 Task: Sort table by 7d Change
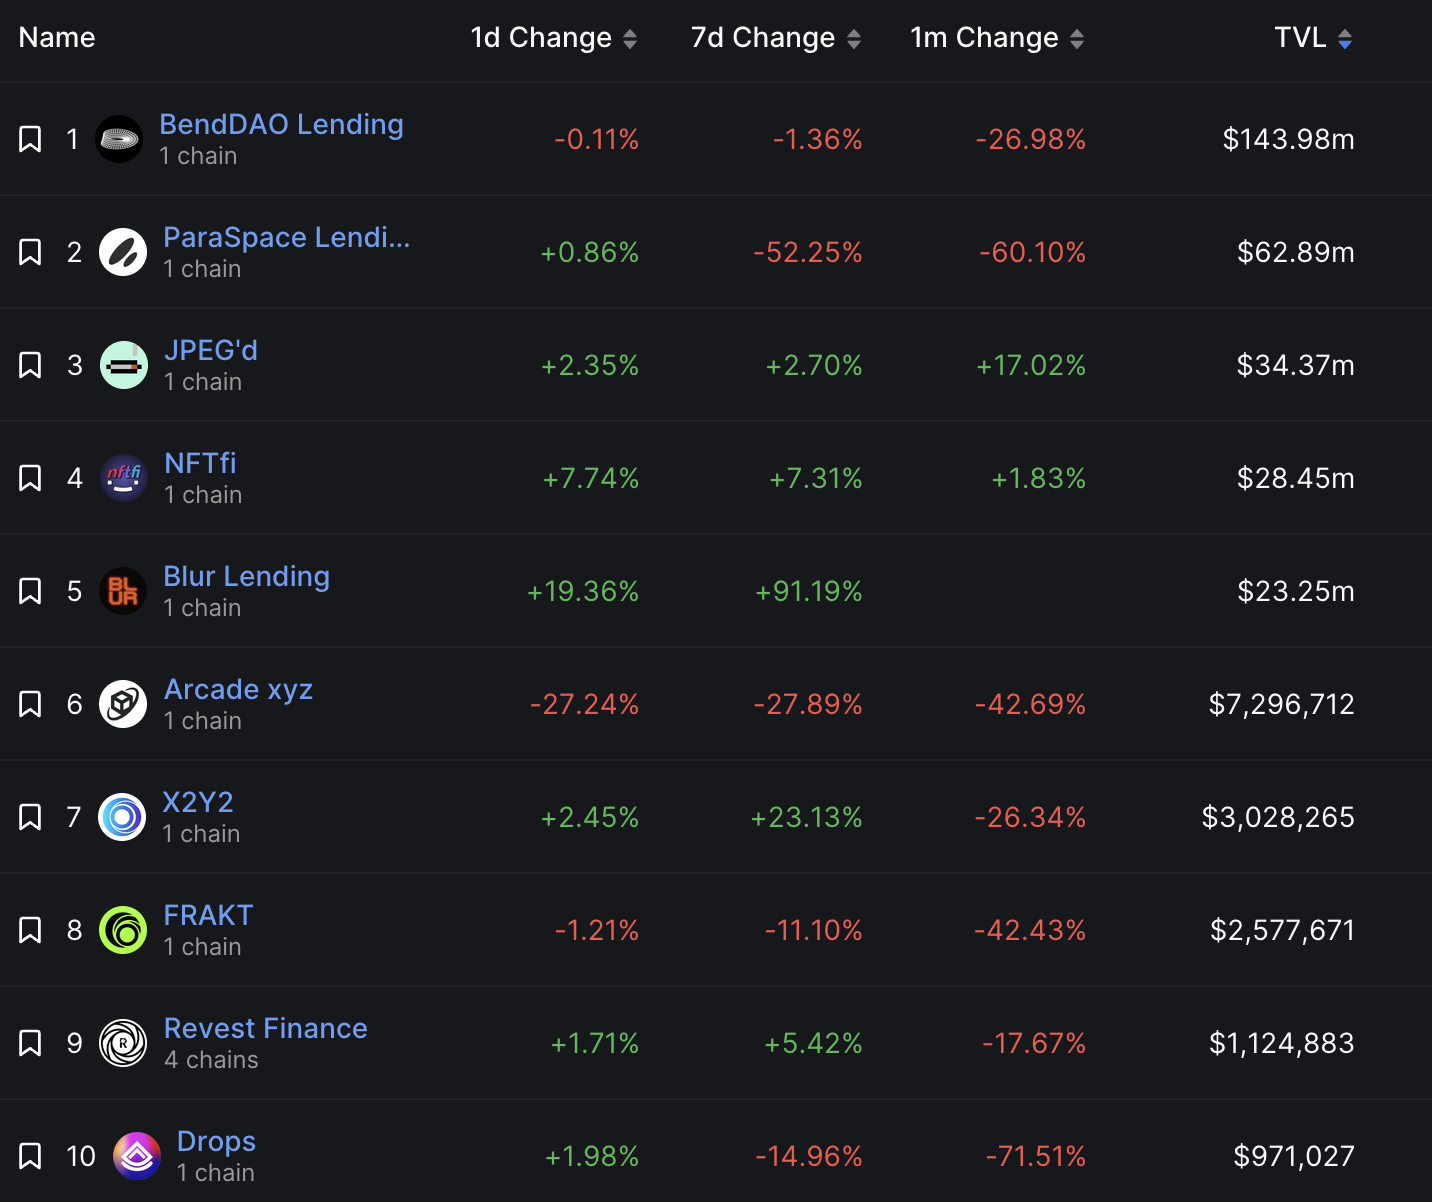(x=775, y=38)
